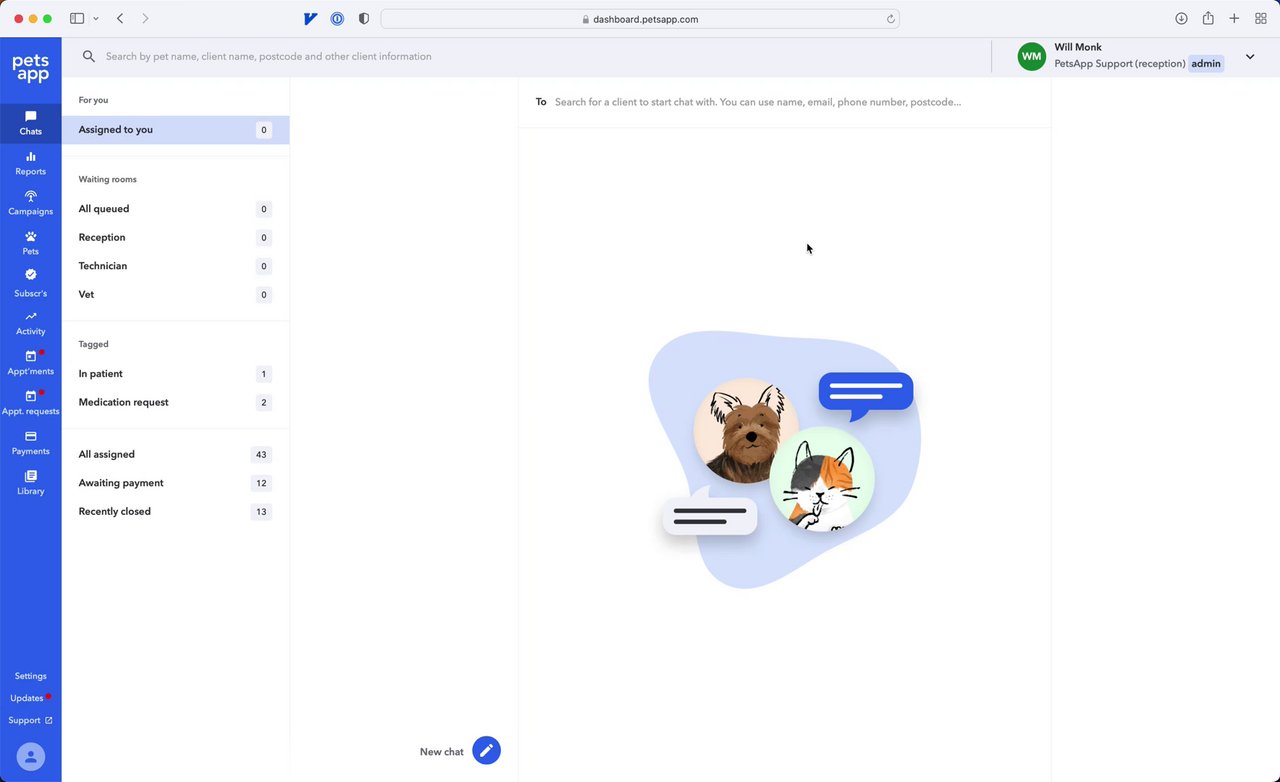Click the blue V extension icon
The width and height of the screenshot is (1280, 782).
[311, 19]
